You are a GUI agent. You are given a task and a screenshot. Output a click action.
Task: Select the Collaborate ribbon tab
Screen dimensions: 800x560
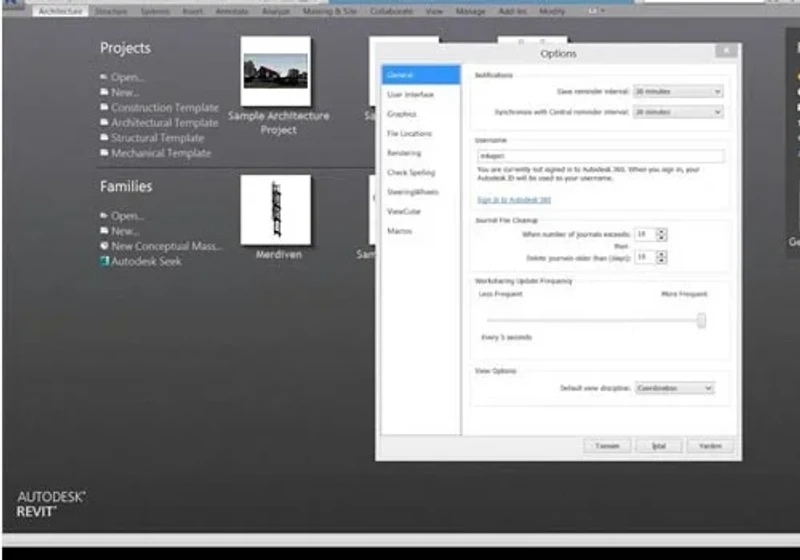(391, 11)
